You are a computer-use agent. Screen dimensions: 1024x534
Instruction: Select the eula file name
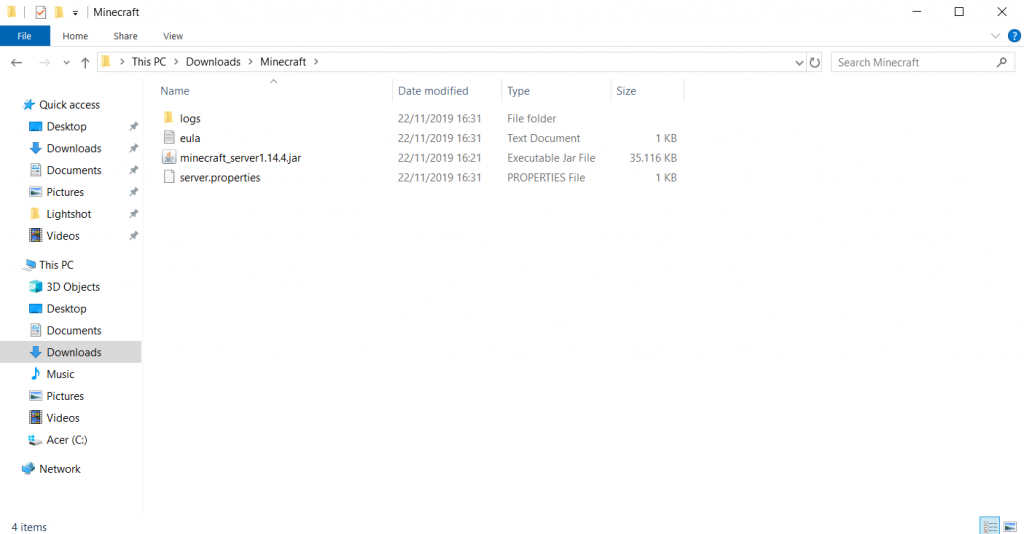coord(190,138)
